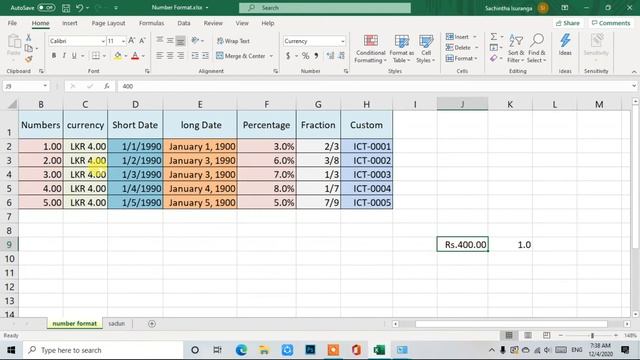Select Bottom Align icon
The image size is (640, 360).
pos(180,40)
